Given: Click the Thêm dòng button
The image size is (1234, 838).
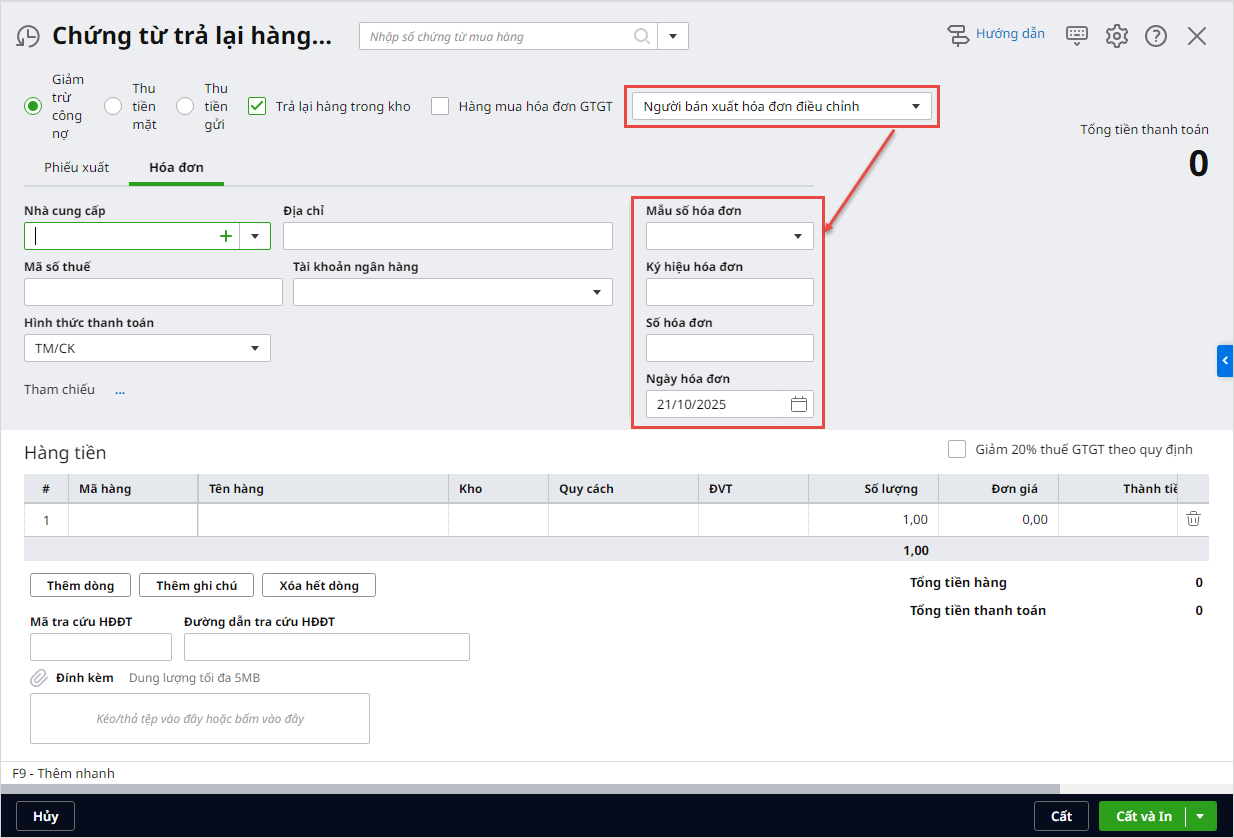Looking at the screenshot, I should point(80,586).
